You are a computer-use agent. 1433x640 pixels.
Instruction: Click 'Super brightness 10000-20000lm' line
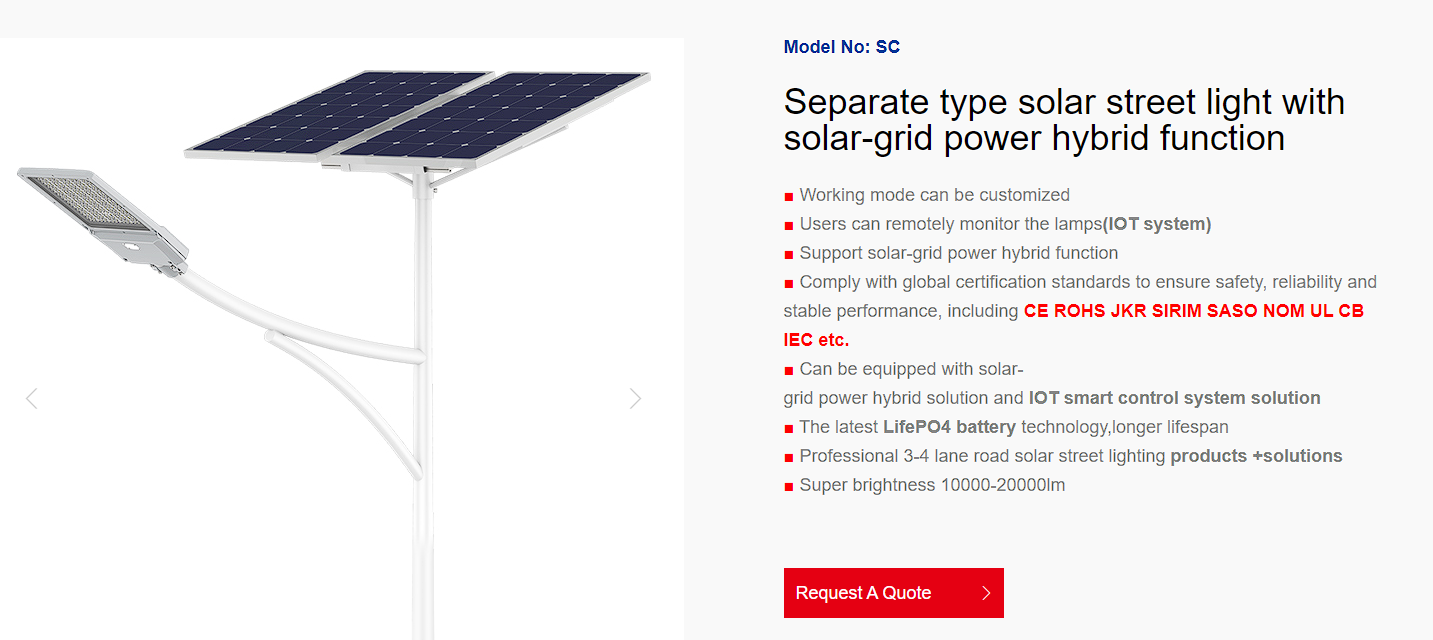pos(932,485)
